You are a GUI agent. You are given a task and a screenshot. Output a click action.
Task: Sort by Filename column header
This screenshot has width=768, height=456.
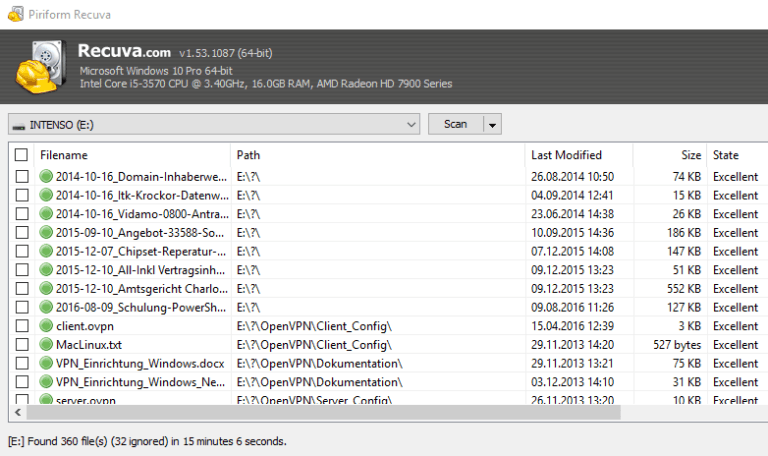click(x=132, y=155)
